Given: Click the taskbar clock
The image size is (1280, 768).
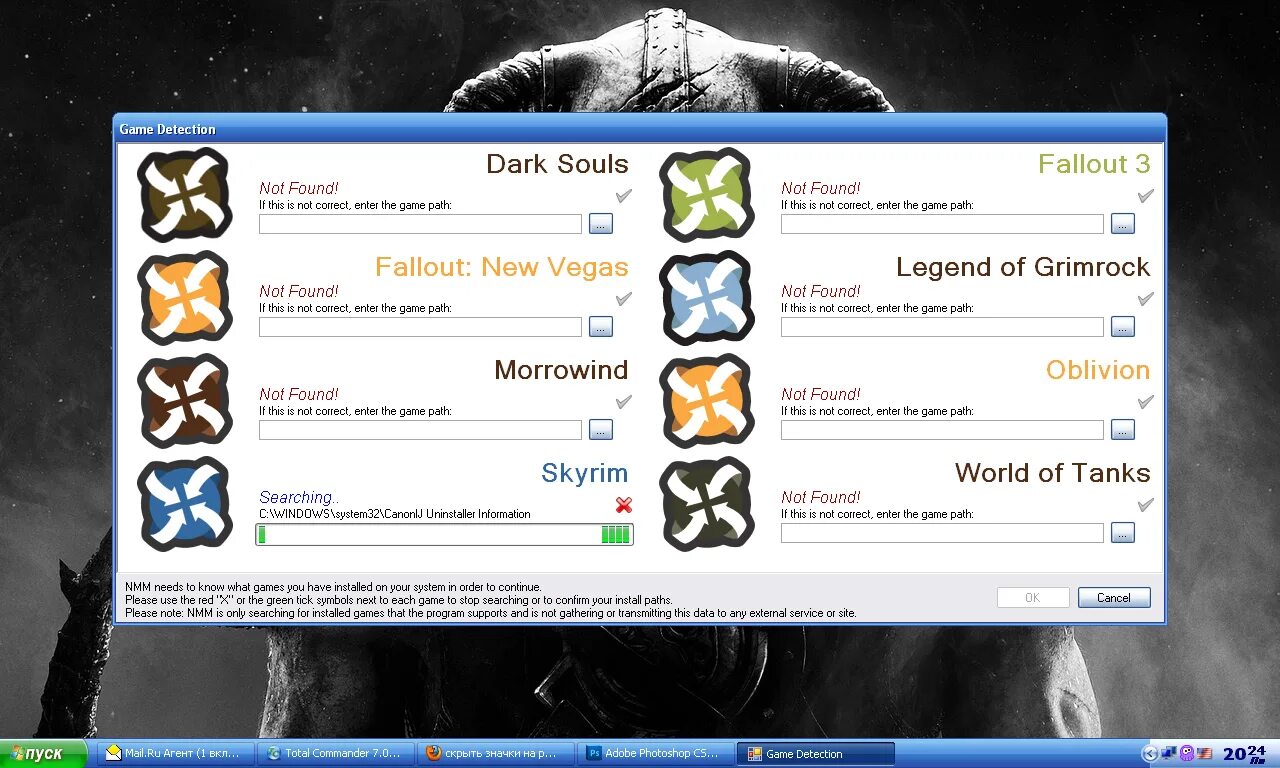Looking at the screenshot, I should pos(1245,754).
